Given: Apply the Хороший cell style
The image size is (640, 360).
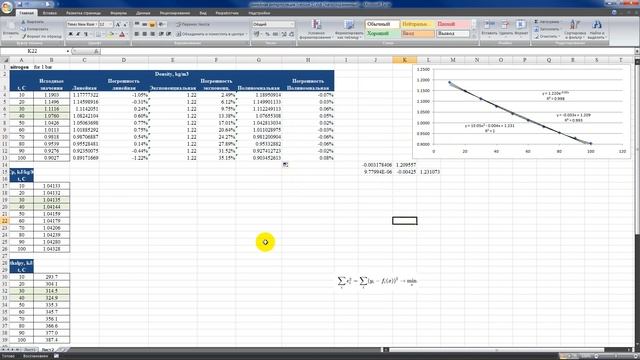Looking at the screenshot, I should [x=382, y=33].
